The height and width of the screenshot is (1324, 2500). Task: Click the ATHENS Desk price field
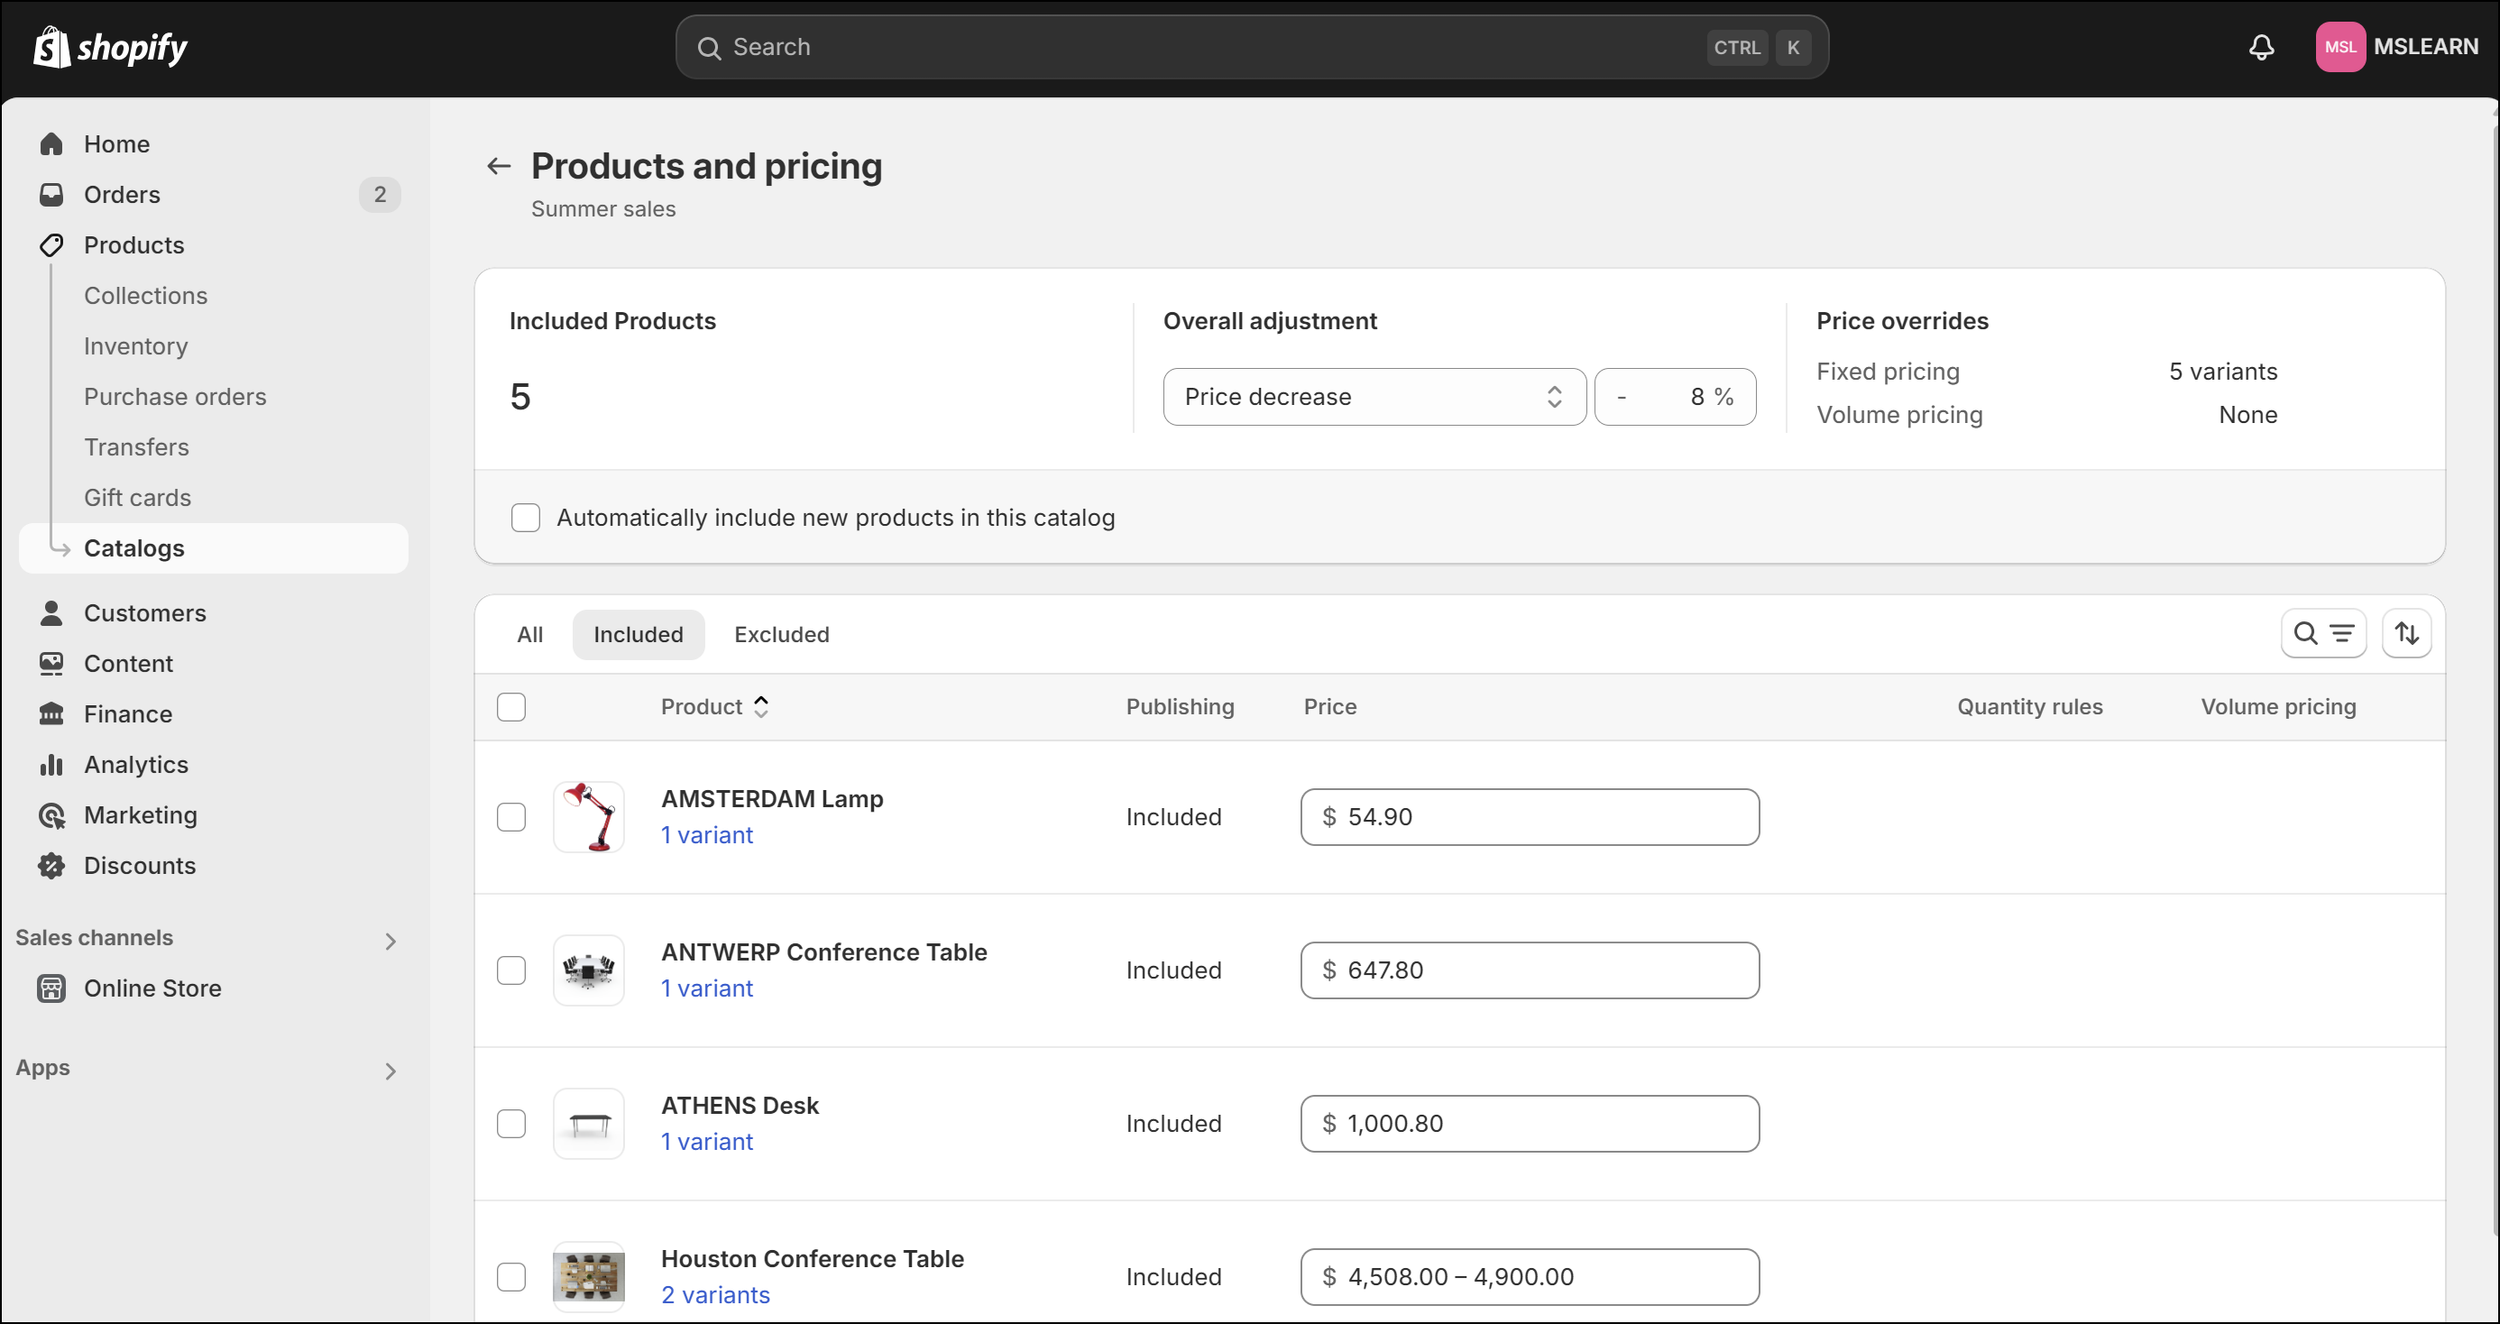[1529, 1124]
